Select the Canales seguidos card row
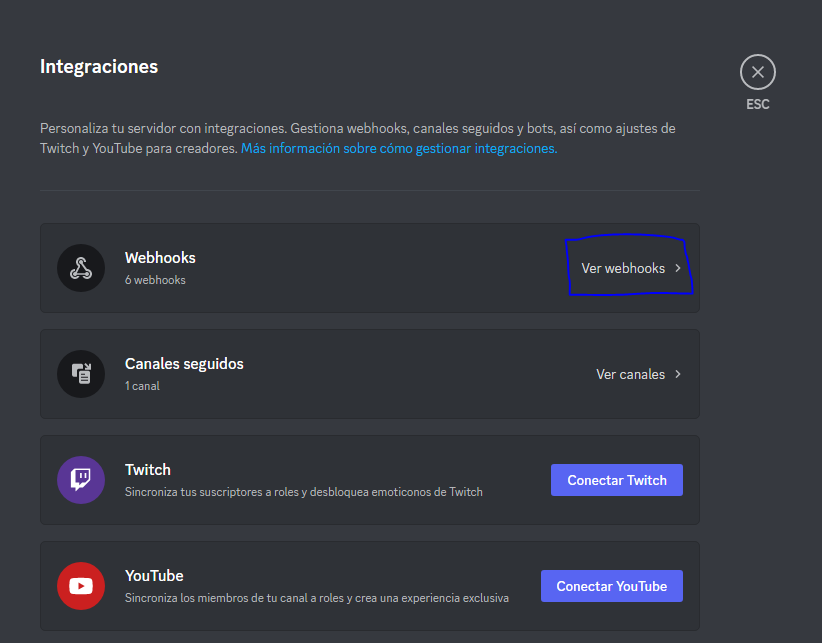822x643 pixels. (x=370, y=374)
